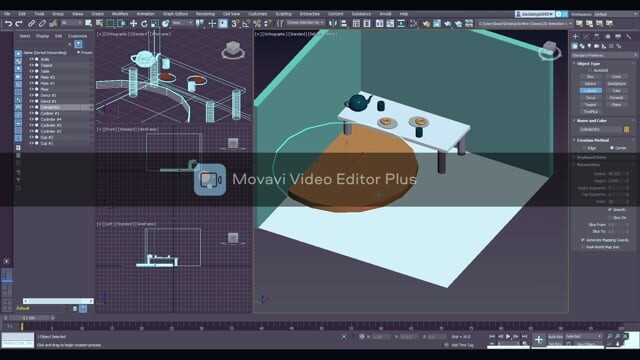
Task: Open the selection filter dropdown in toolbar
Action: tap(71, 23)
